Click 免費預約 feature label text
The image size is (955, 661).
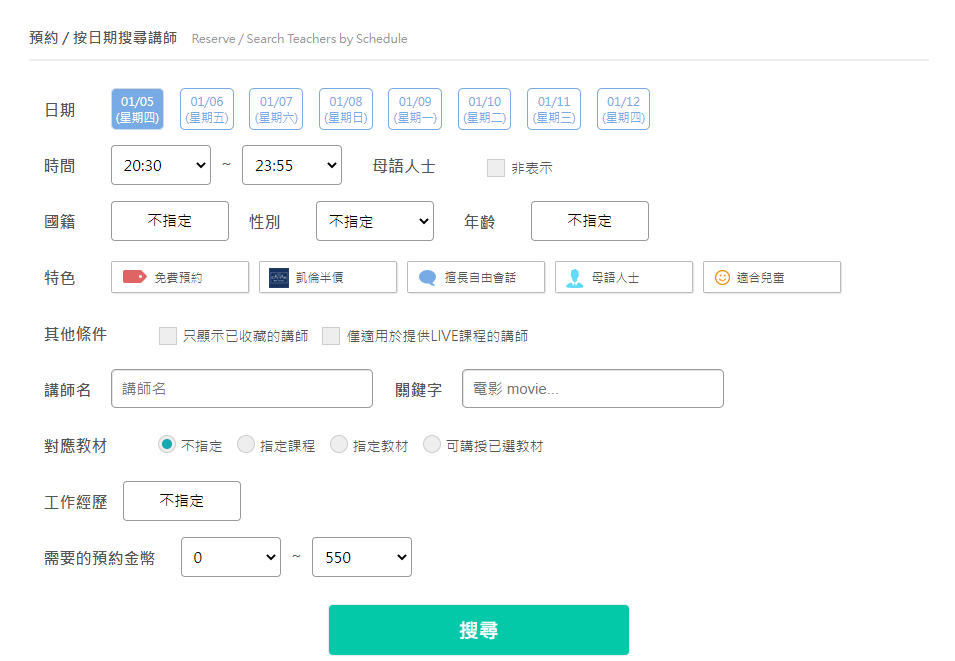tap(178, 278)
